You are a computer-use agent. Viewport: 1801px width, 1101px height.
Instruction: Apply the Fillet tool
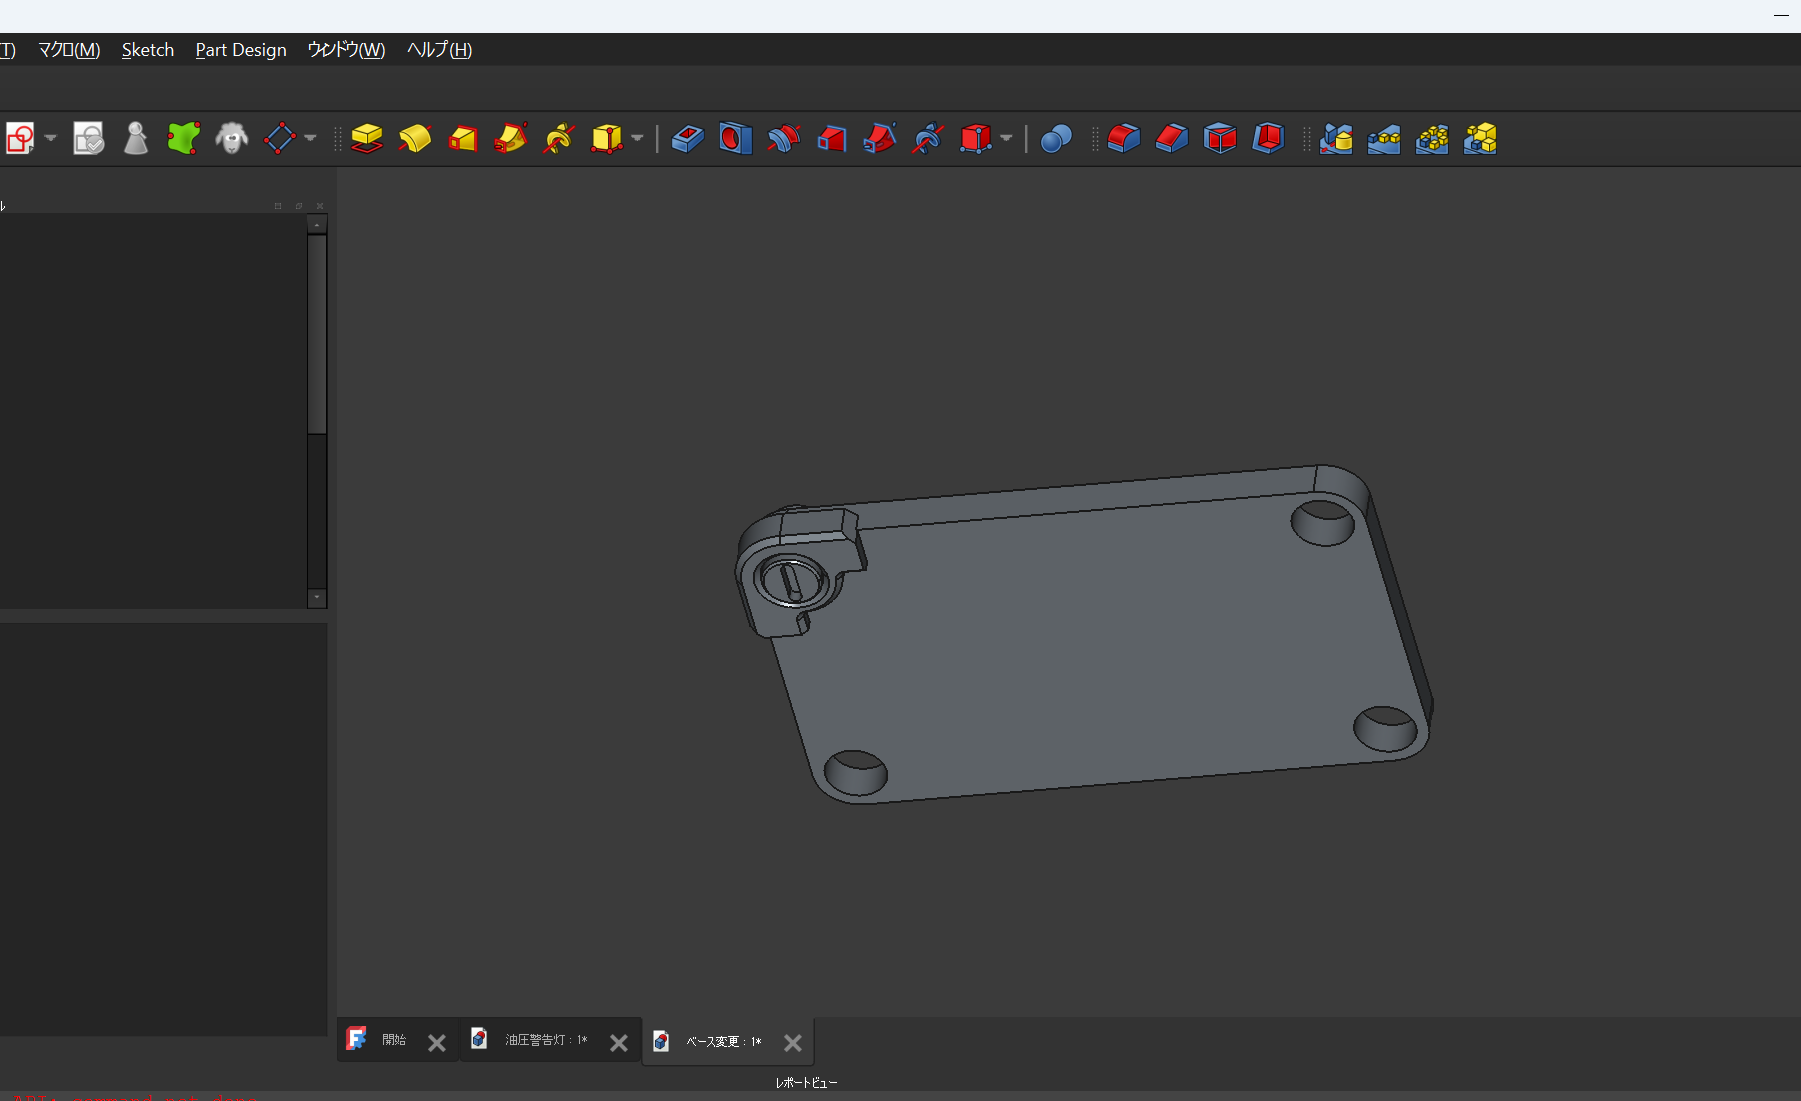tap(1124, 138)
